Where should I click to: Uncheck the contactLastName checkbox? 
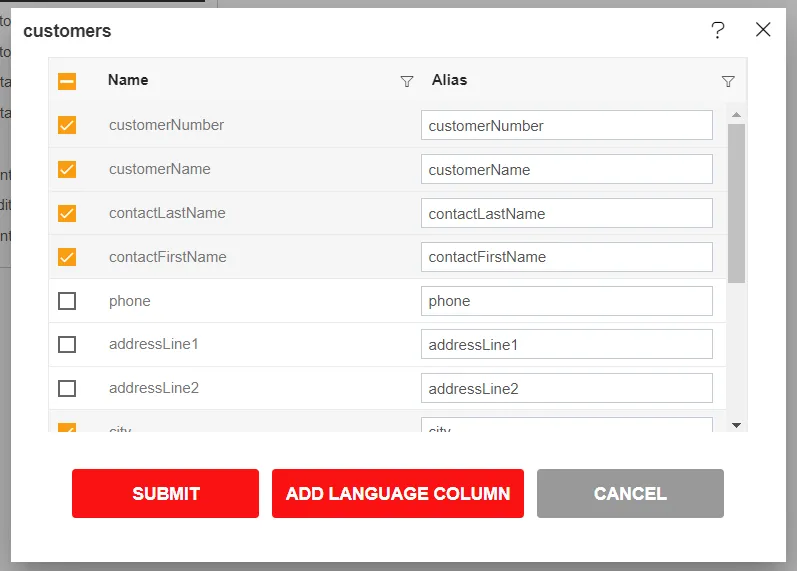point(67,213)
